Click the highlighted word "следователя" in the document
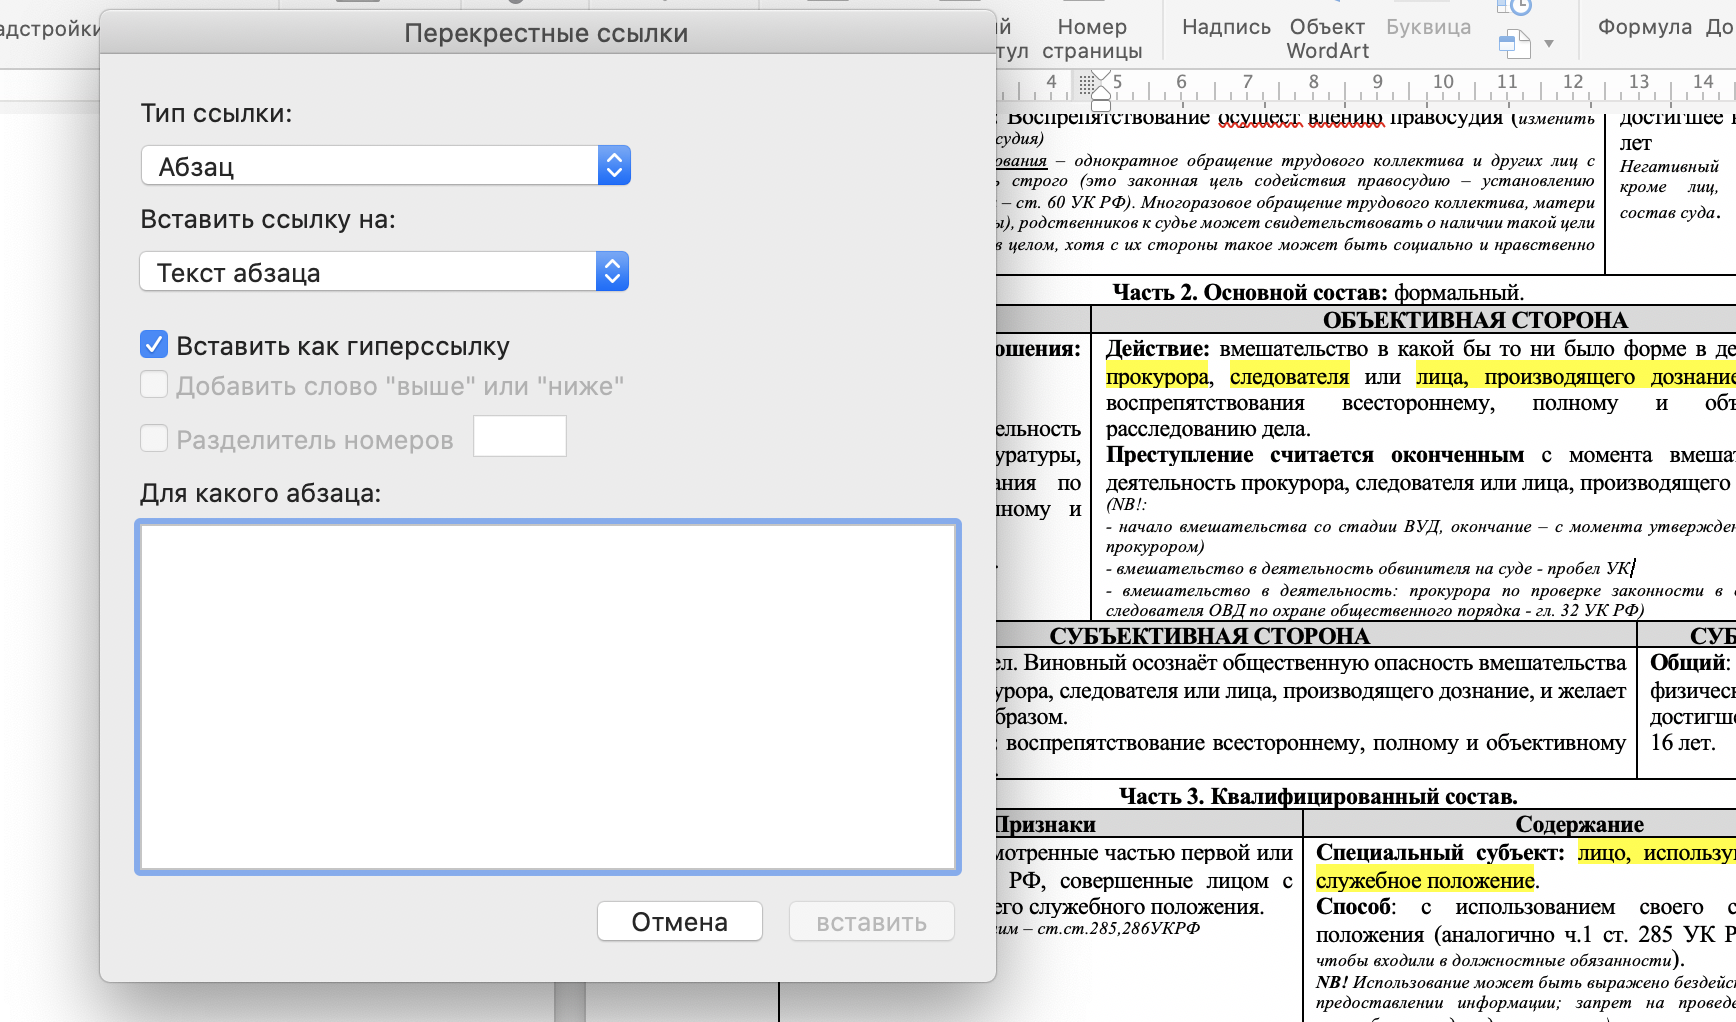Image resolution: width=1736 pixels, height=1022 pixels. [x=1289, y=376]
